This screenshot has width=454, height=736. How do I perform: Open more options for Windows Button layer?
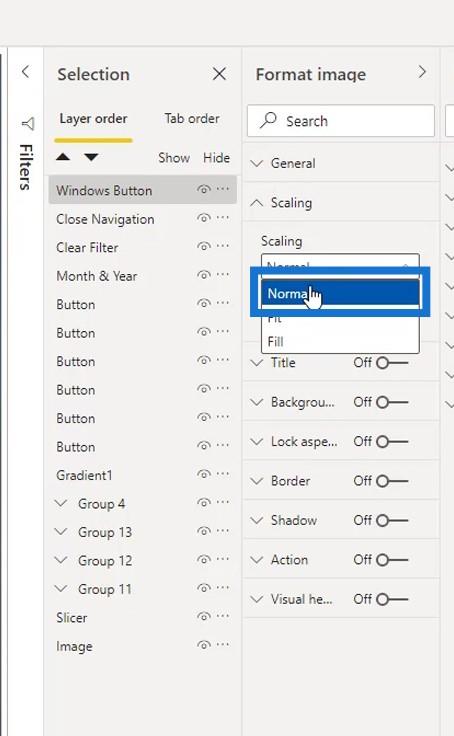coord(223,189)
